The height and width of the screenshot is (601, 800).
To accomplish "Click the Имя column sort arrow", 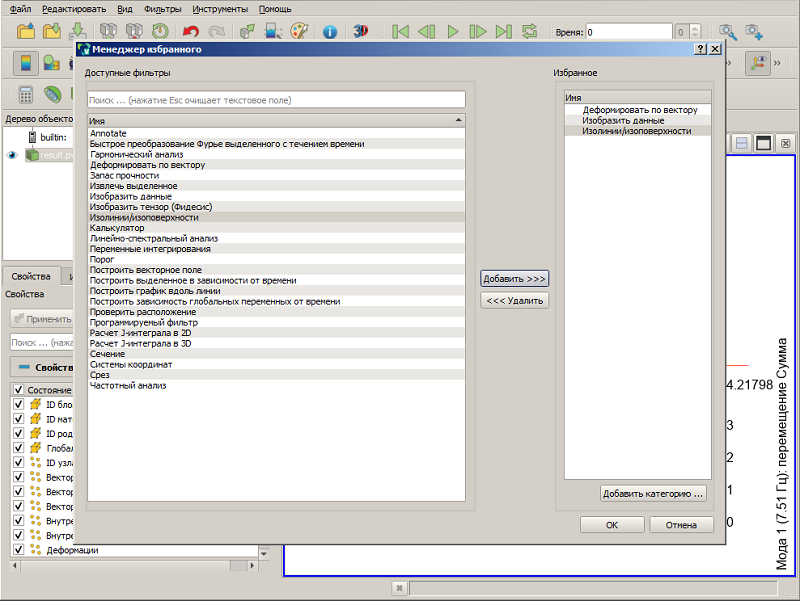I will click(458, 120).
